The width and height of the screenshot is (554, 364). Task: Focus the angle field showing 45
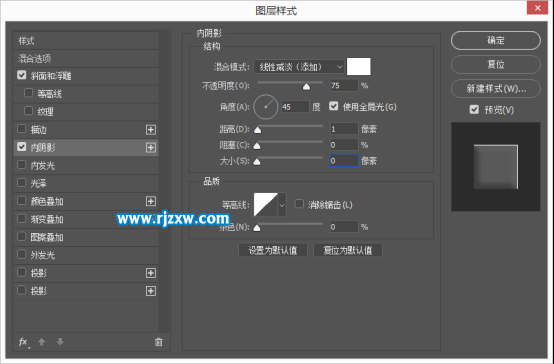tap(295, 107)
